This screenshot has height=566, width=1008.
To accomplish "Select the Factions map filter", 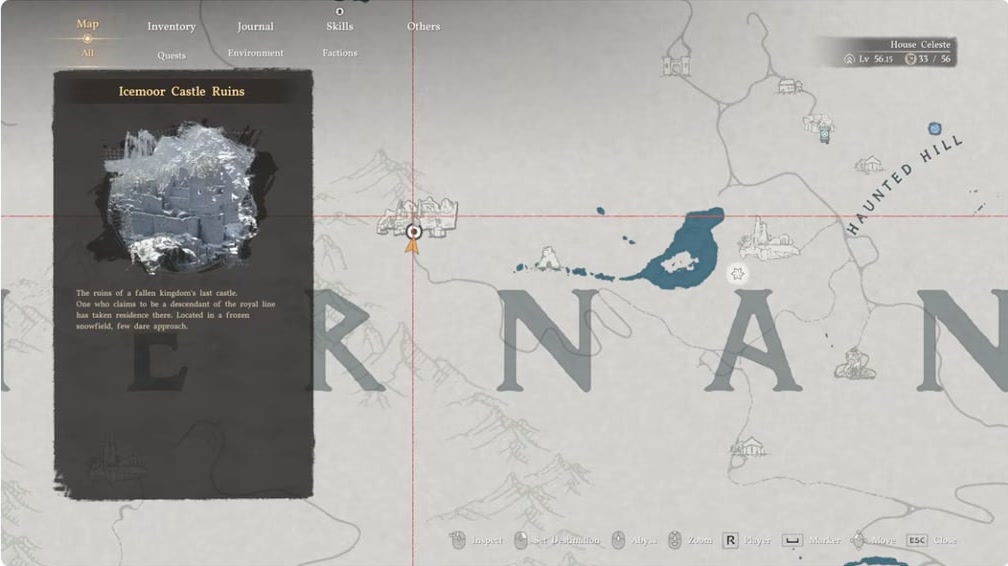I will 340,53.
